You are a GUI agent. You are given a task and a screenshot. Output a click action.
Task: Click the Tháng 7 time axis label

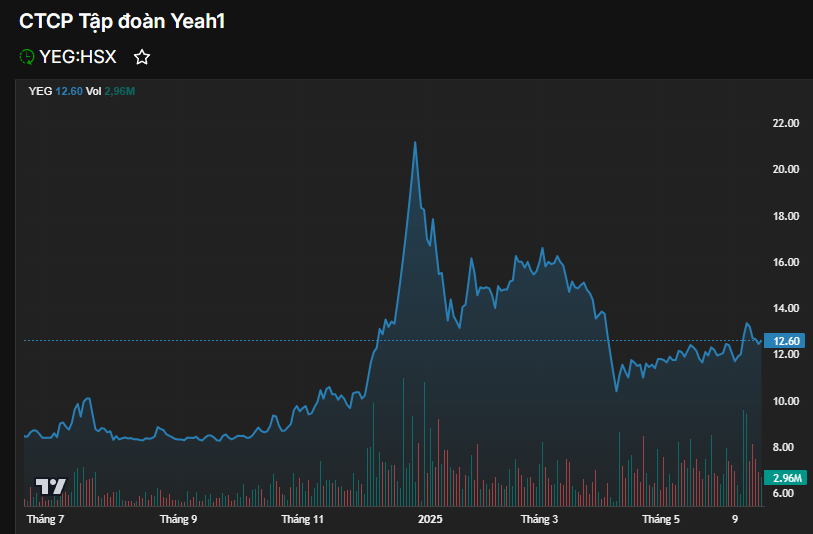(46, 519)
